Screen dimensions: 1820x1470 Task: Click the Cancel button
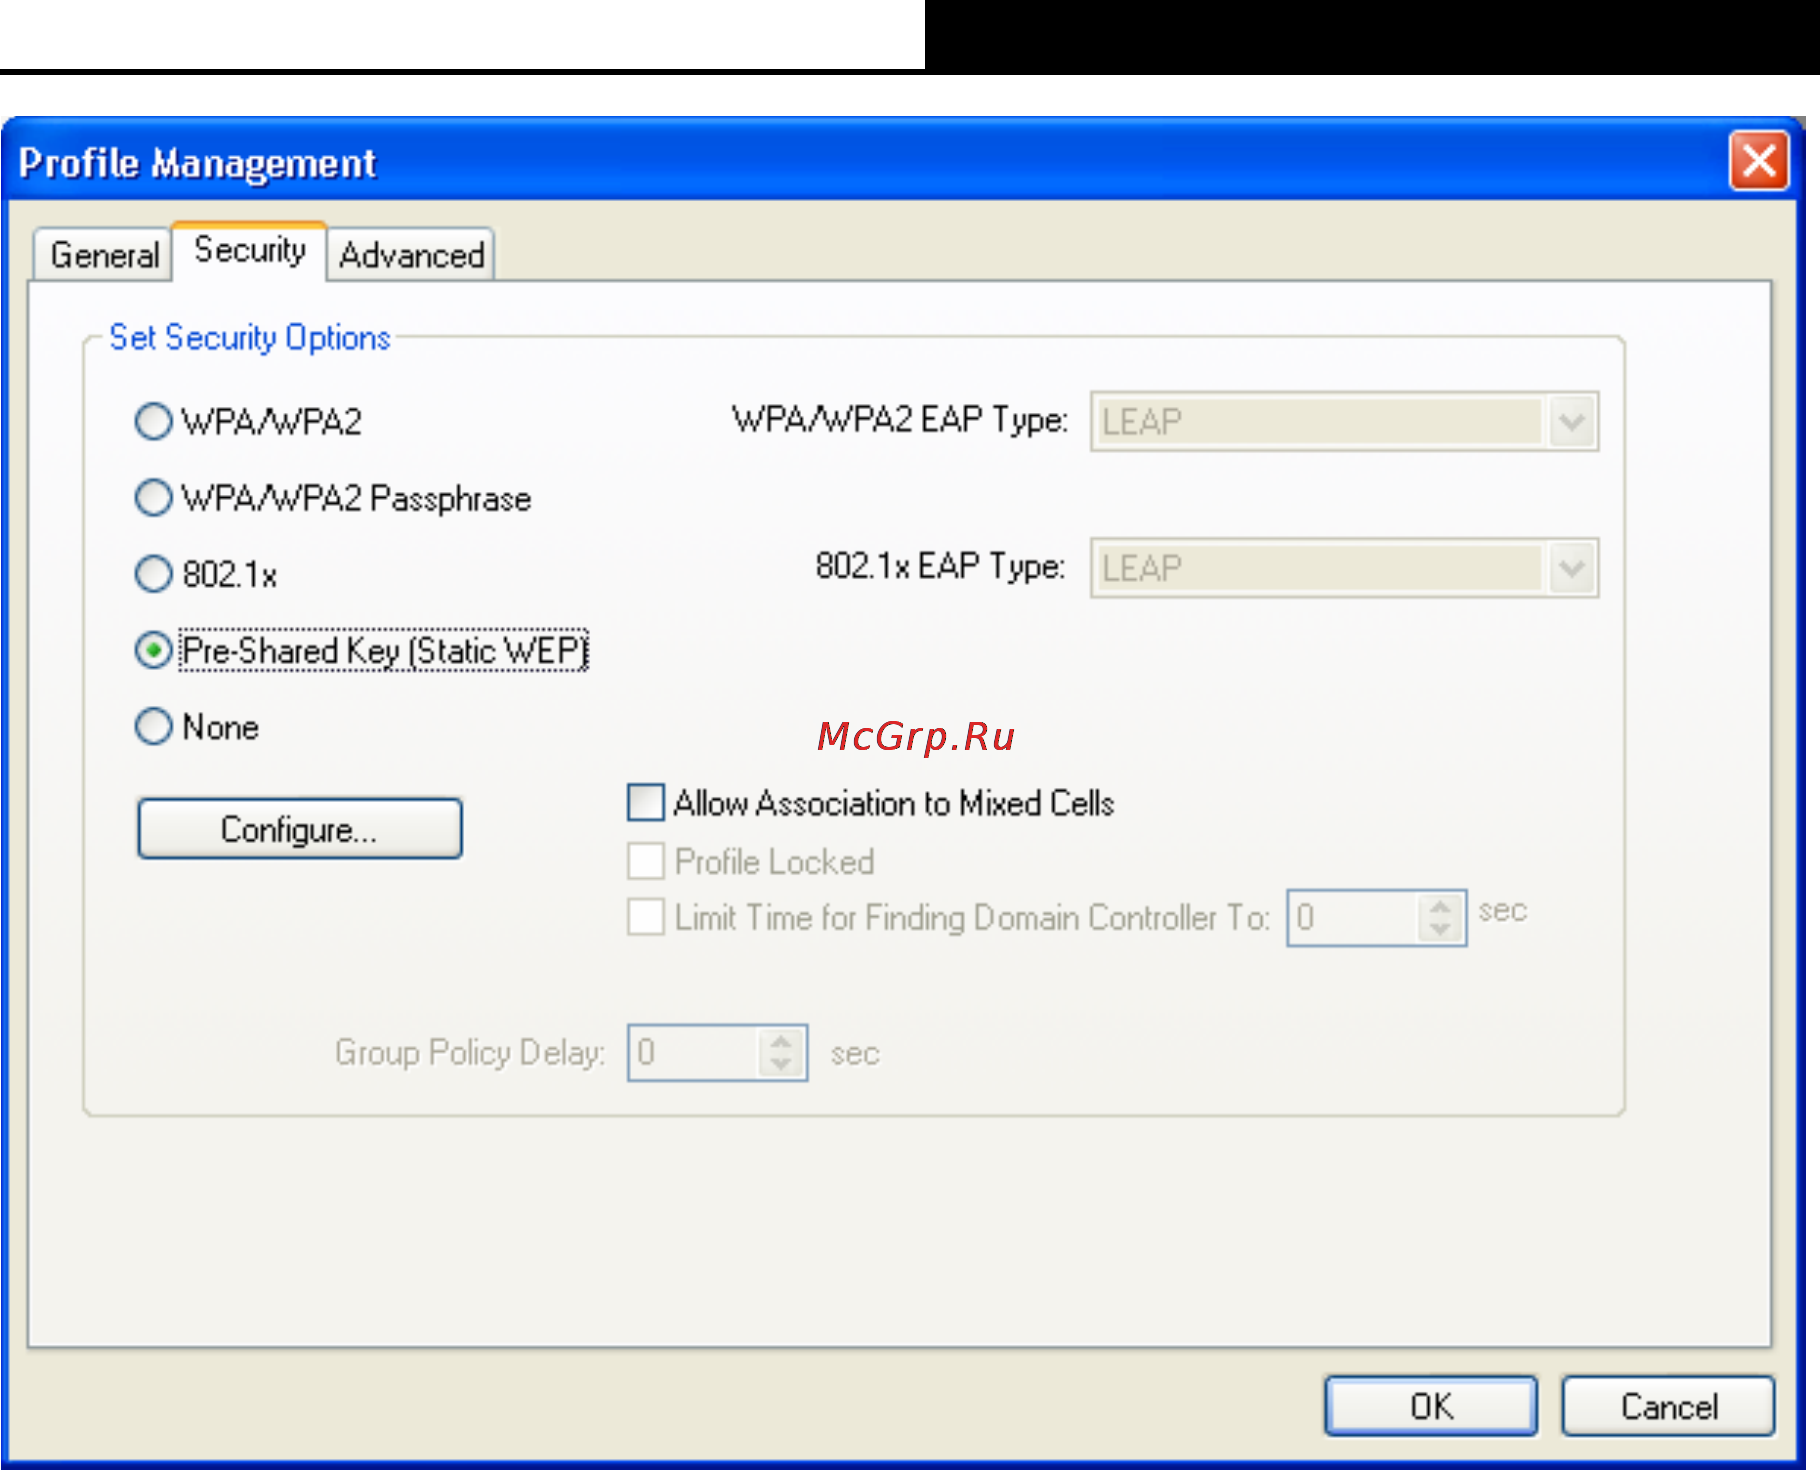1668,1406
